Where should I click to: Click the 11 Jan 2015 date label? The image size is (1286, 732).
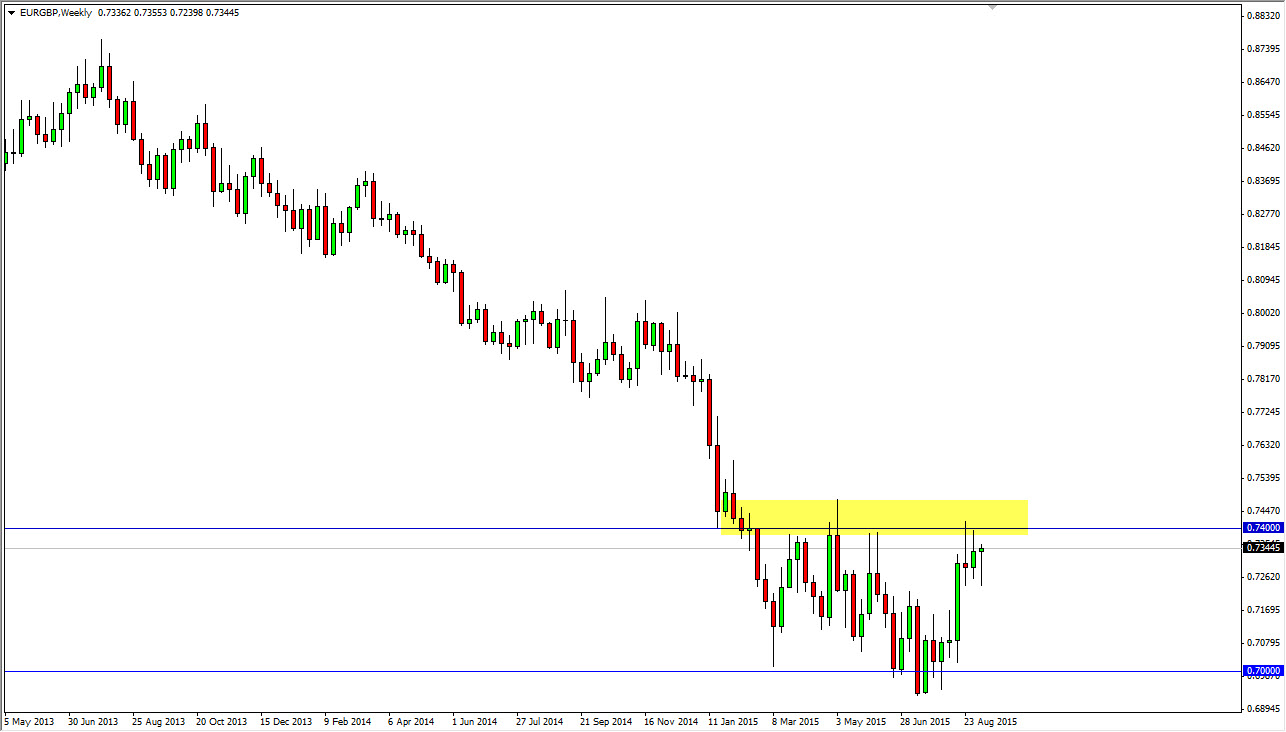(x=735, y=721)
